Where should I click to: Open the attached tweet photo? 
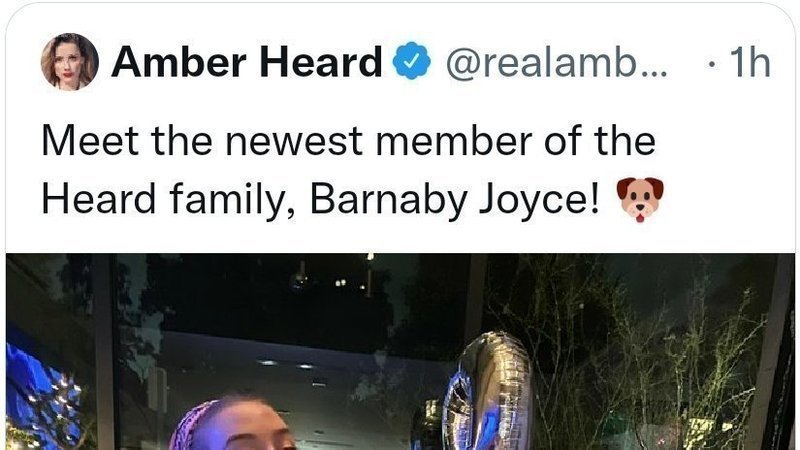(401, 352)
